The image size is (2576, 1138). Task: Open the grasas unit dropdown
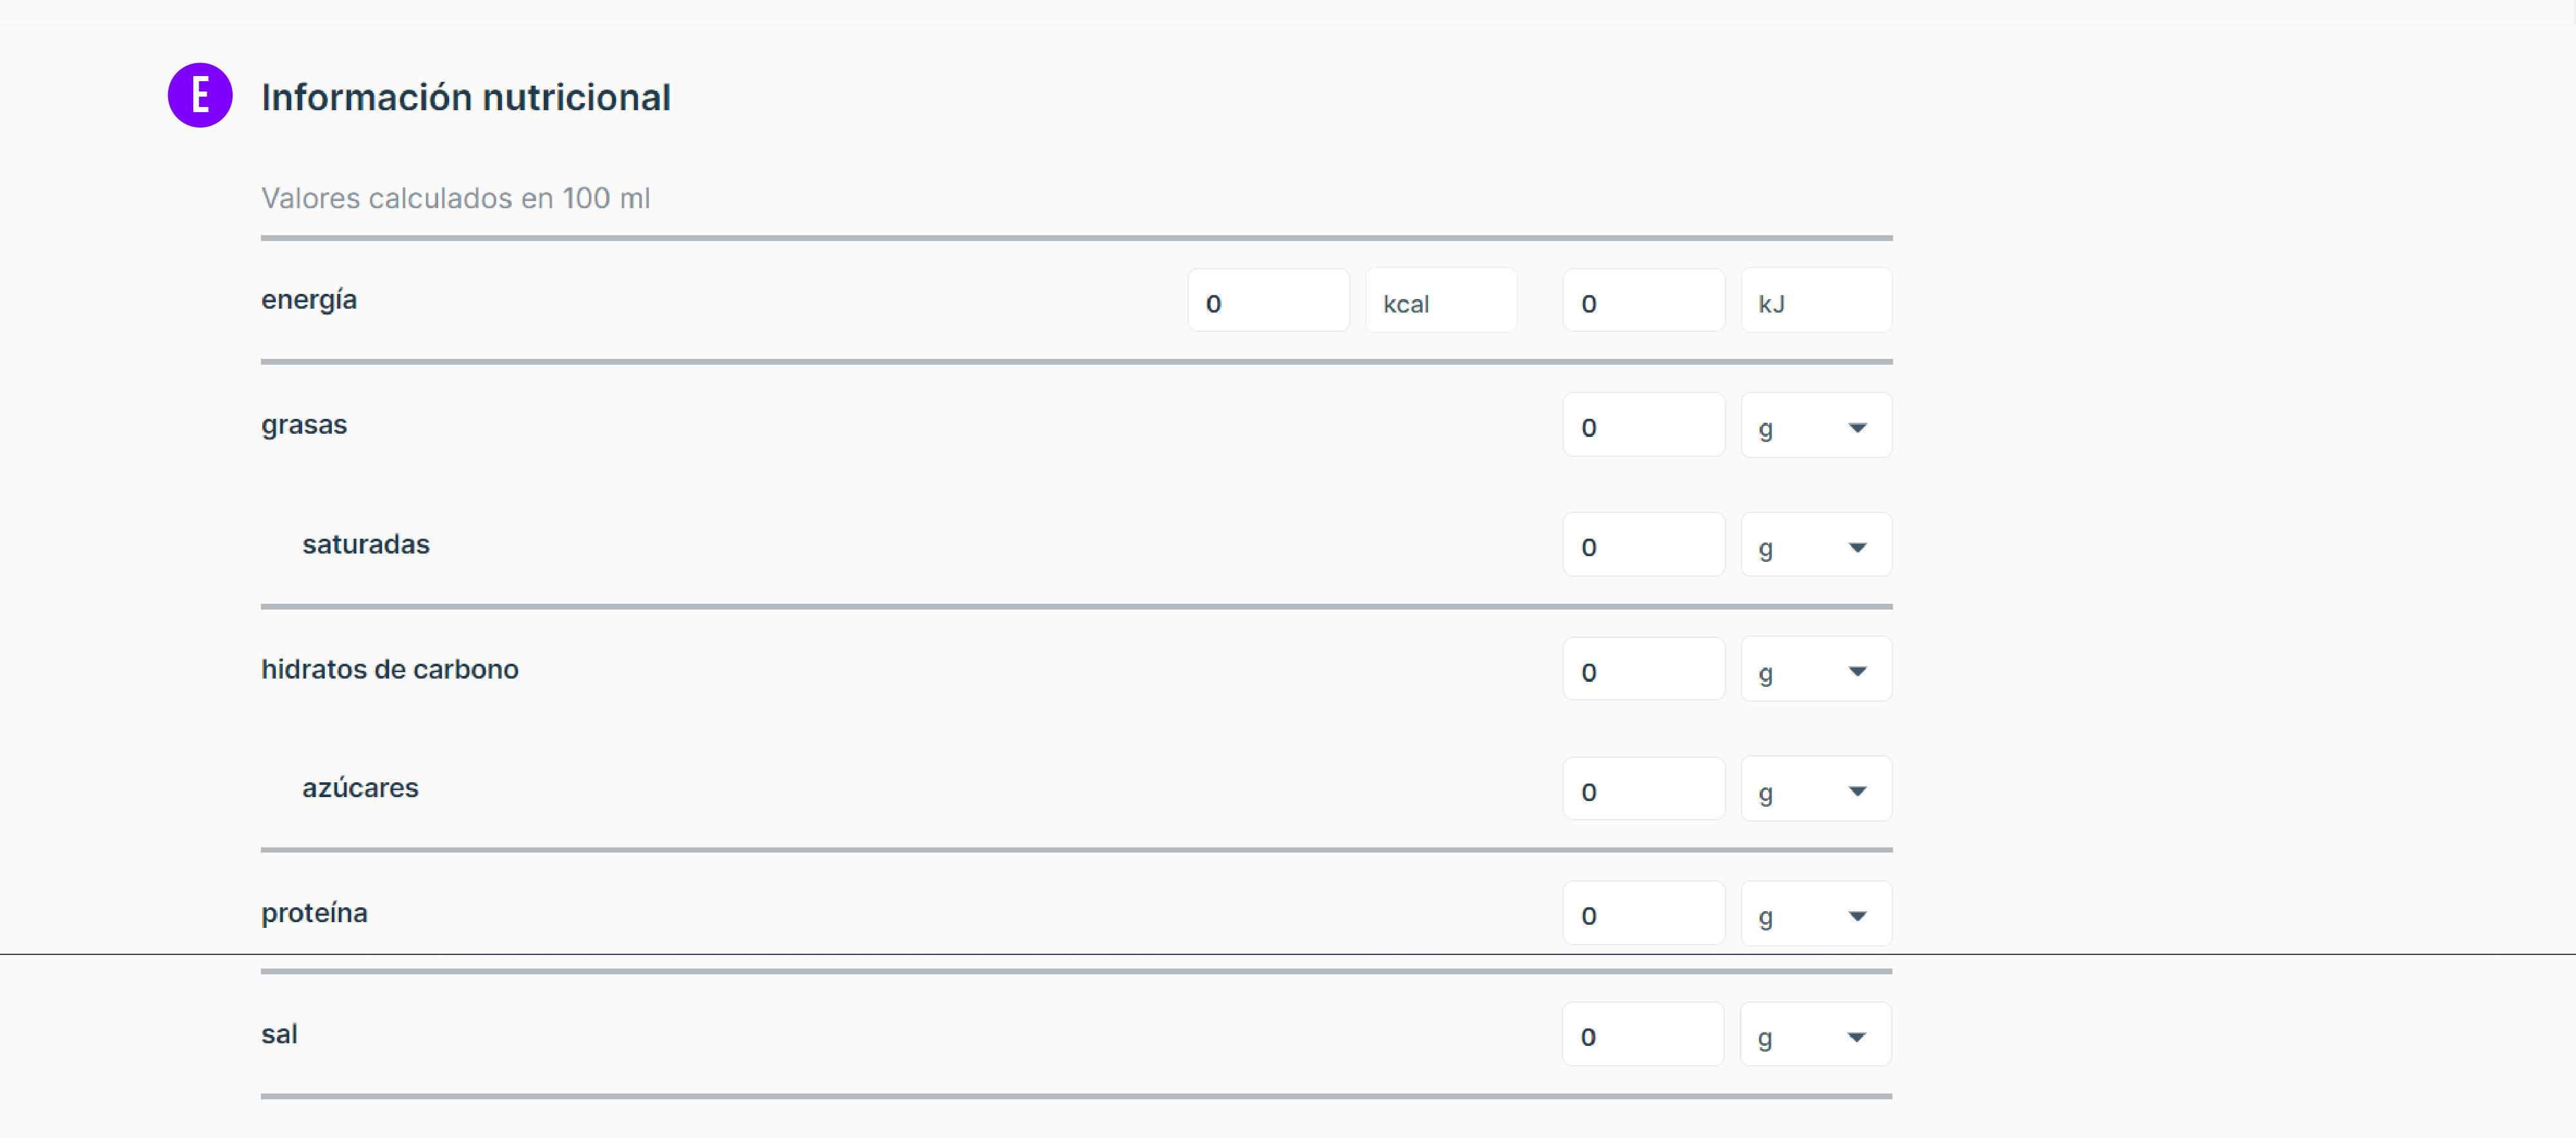point(1815,427)
